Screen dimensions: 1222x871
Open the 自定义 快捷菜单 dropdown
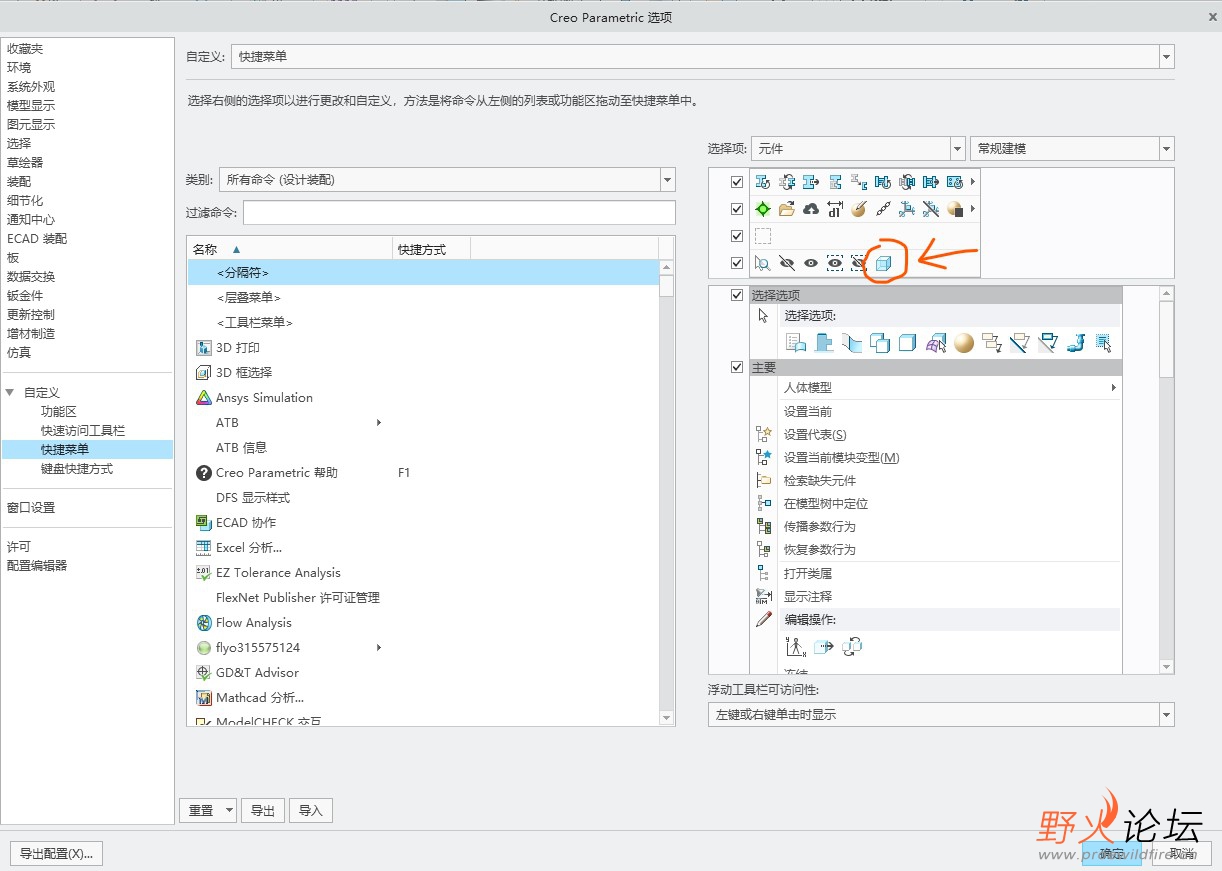coord(1166,57)
